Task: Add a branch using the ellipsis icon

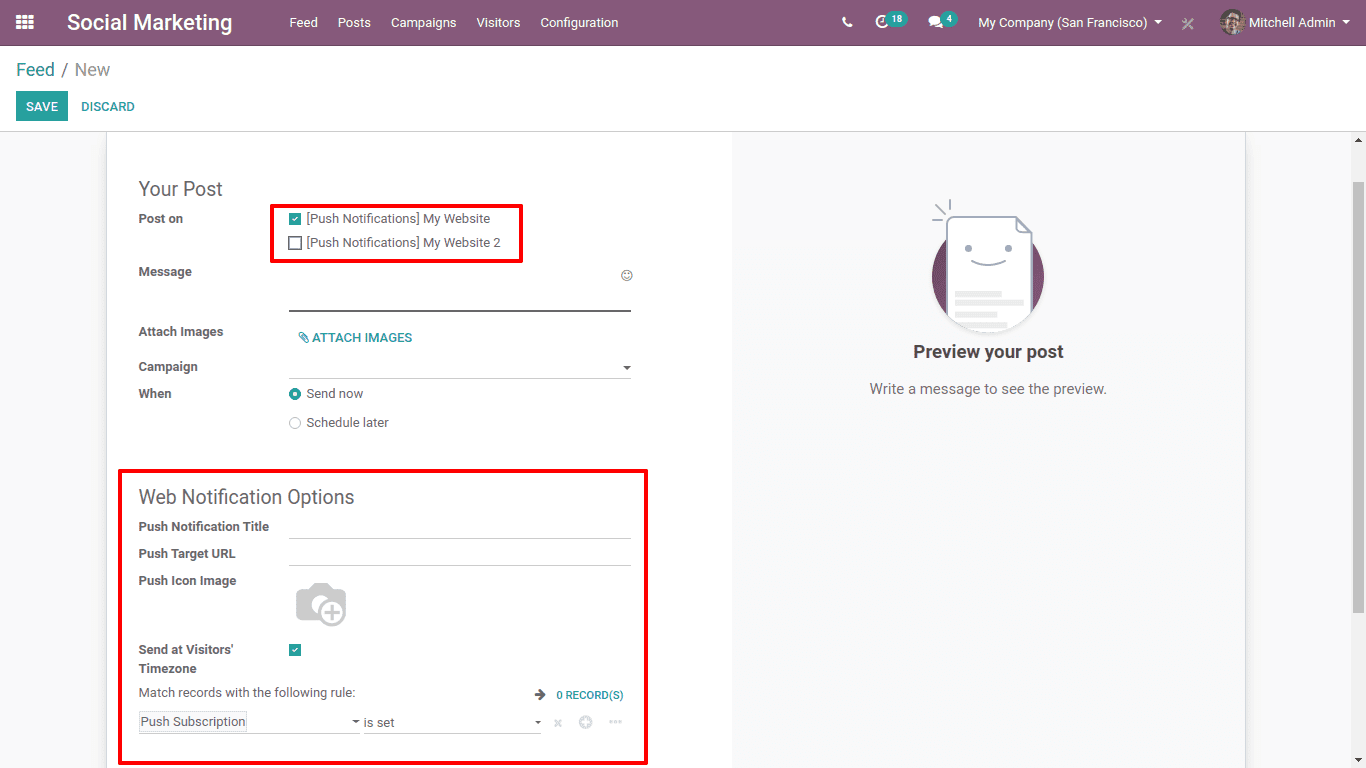Action: (615, 722)
